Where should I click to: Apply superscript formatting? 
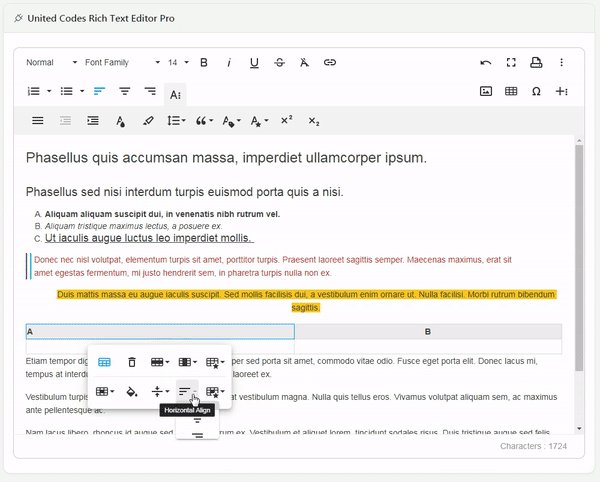[x=287, y=120]
